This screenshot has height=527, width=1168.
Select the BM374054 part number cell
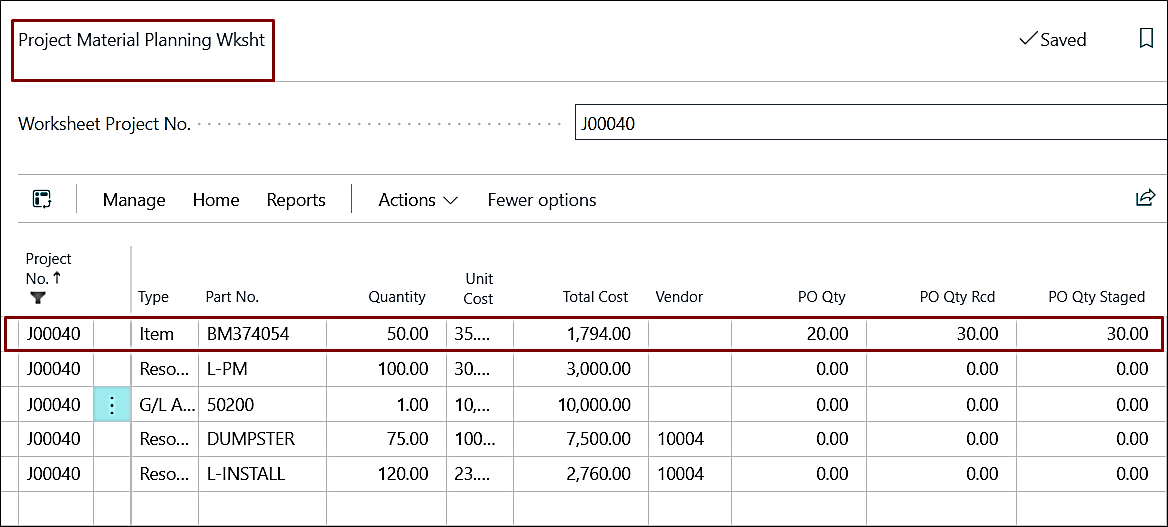coord(248,334)
